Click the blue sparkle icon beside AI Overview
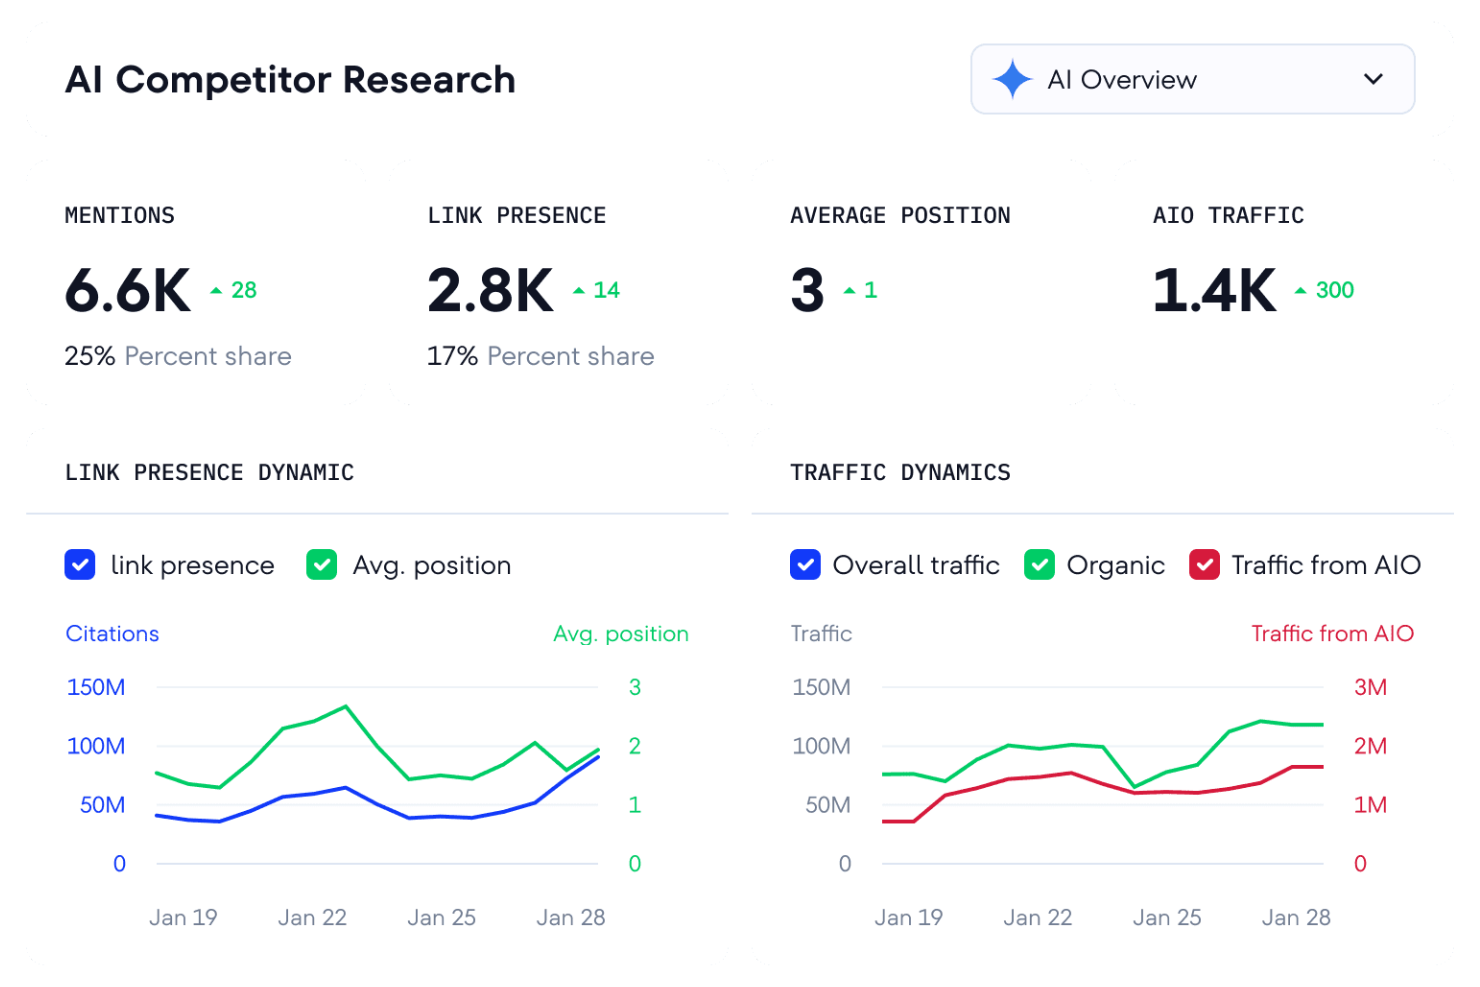This screenshot has height=987, width=1480. pyautogui.click(x=1012, y=79)
